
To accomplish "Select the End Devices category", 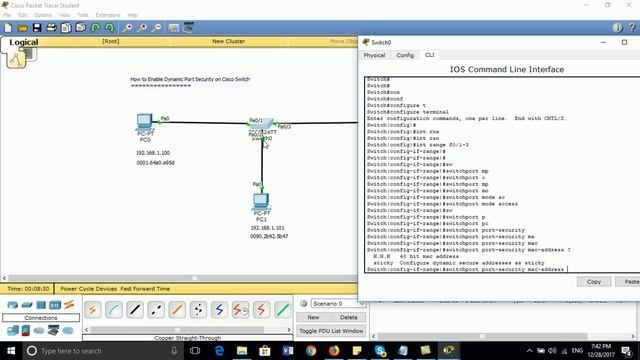I will (x=13, y=330).
